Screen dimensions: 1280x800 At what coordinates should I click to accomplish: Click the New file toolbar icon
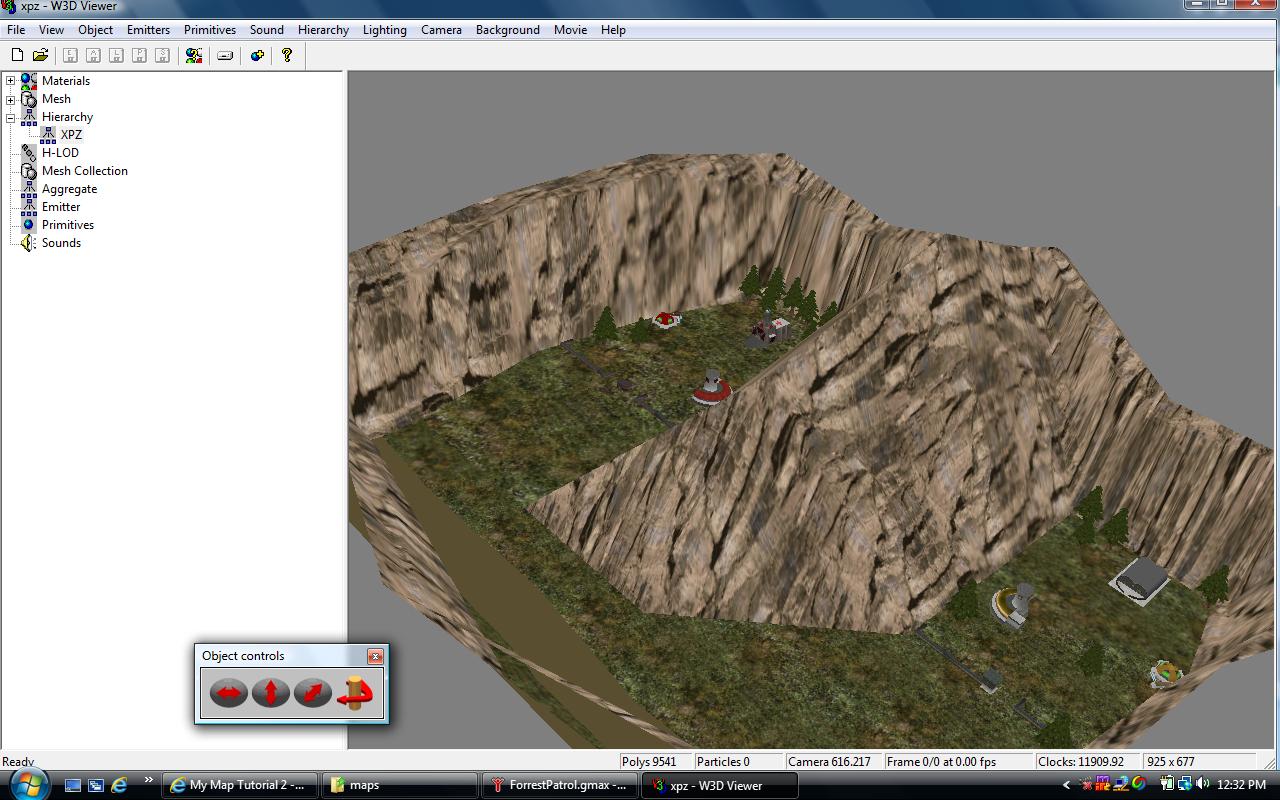(17, 55)
